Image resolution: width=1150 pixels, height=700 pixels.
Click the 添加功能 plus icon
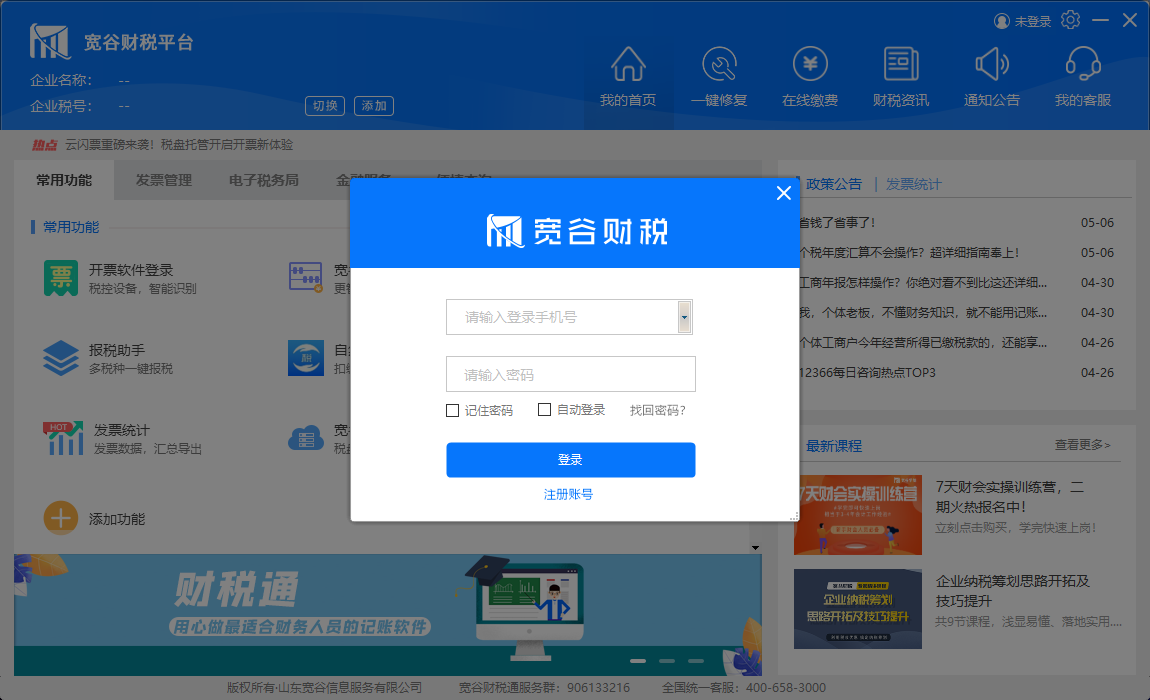[61, 518]
